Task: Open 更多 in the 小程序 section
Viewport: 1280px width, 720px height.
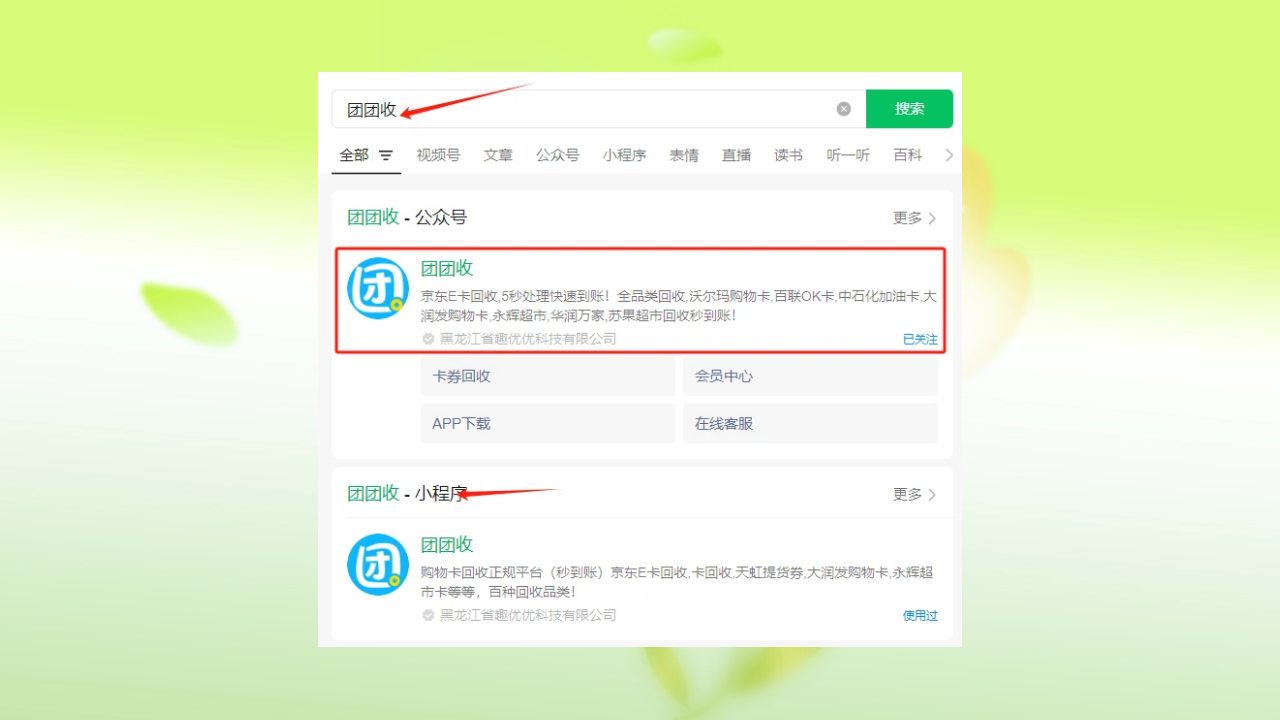Action: pyautogui.click(x=915, y=494)
